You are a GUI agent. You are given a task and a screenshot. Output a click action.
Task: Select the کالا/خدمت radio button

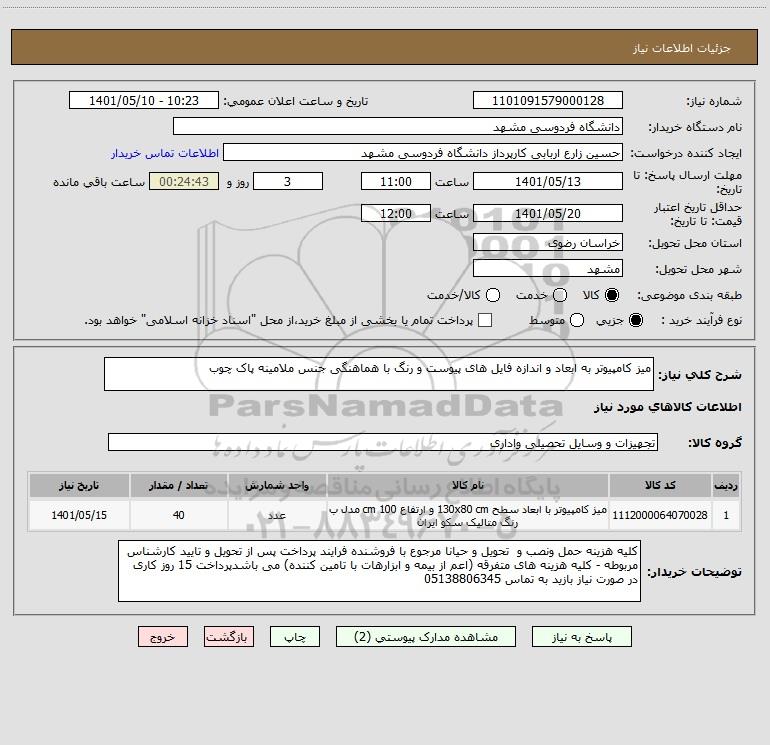493,295
